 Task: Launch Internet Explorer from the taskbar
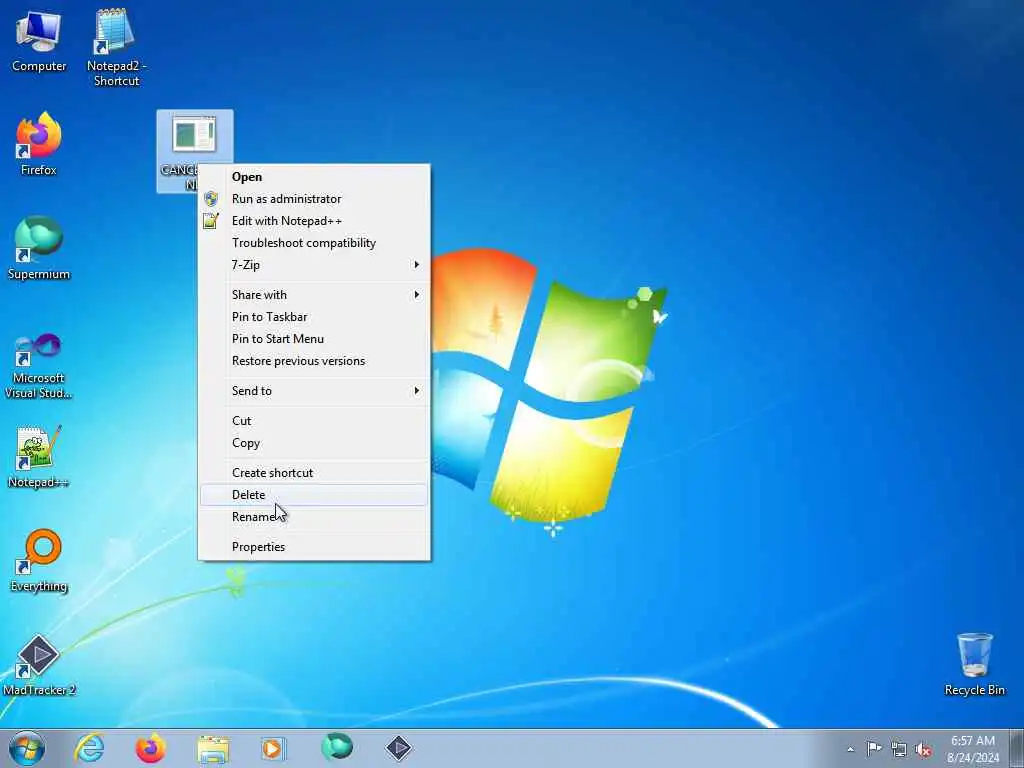[x=89, y=748]
